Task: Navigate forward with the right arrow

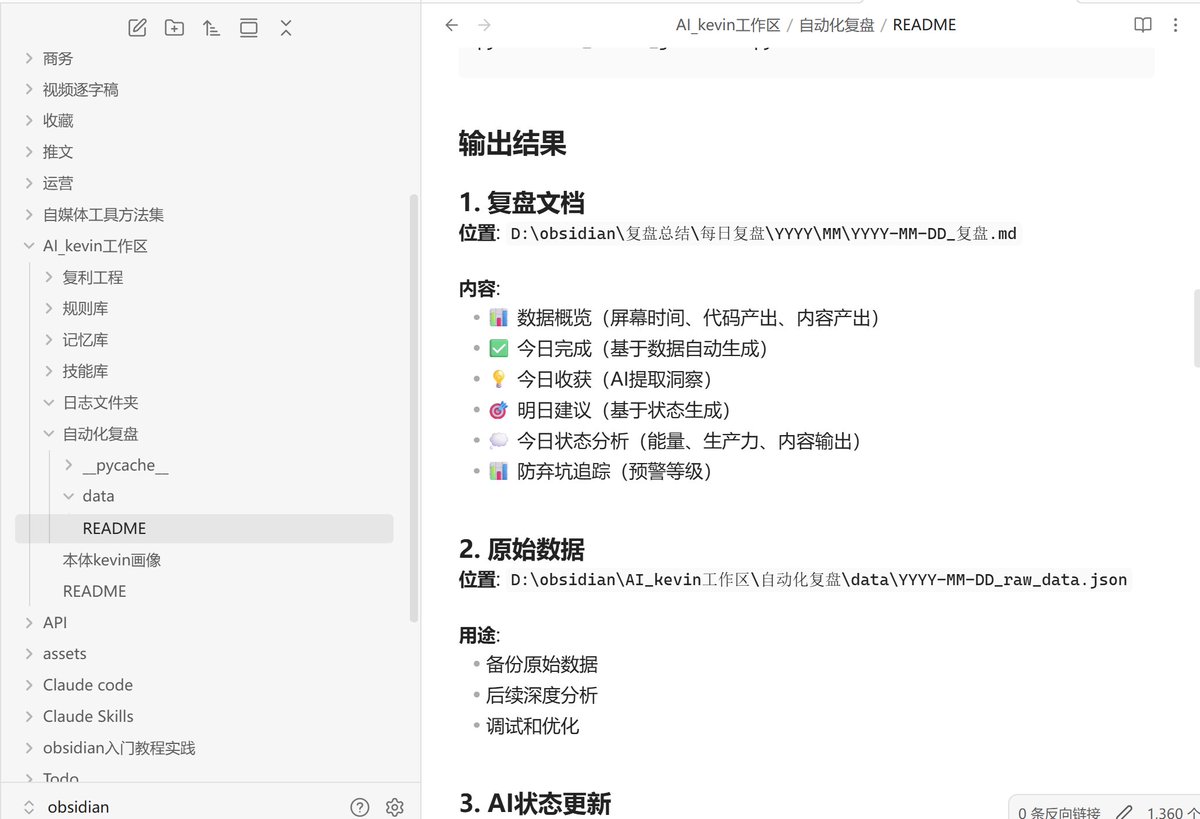Action: [485, 25]
